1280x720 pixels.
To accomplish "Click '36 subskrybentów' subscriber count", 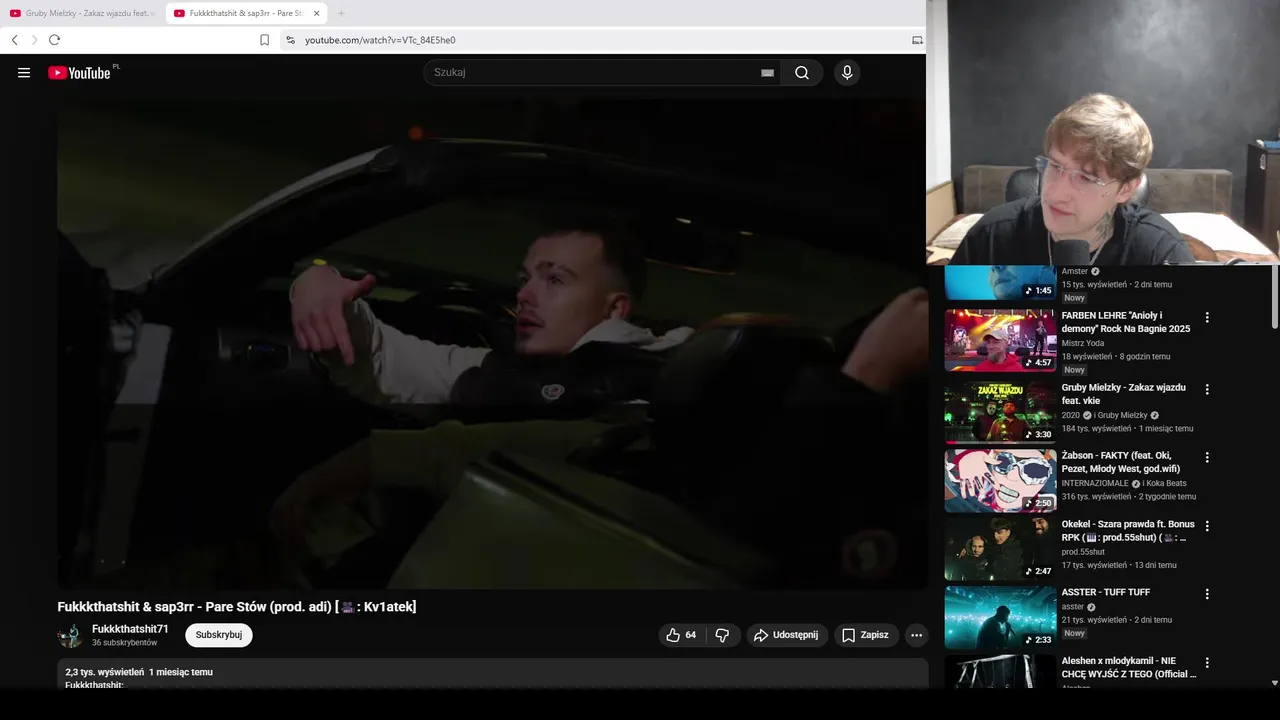I will pyautogui.click(x=124, y=643).
